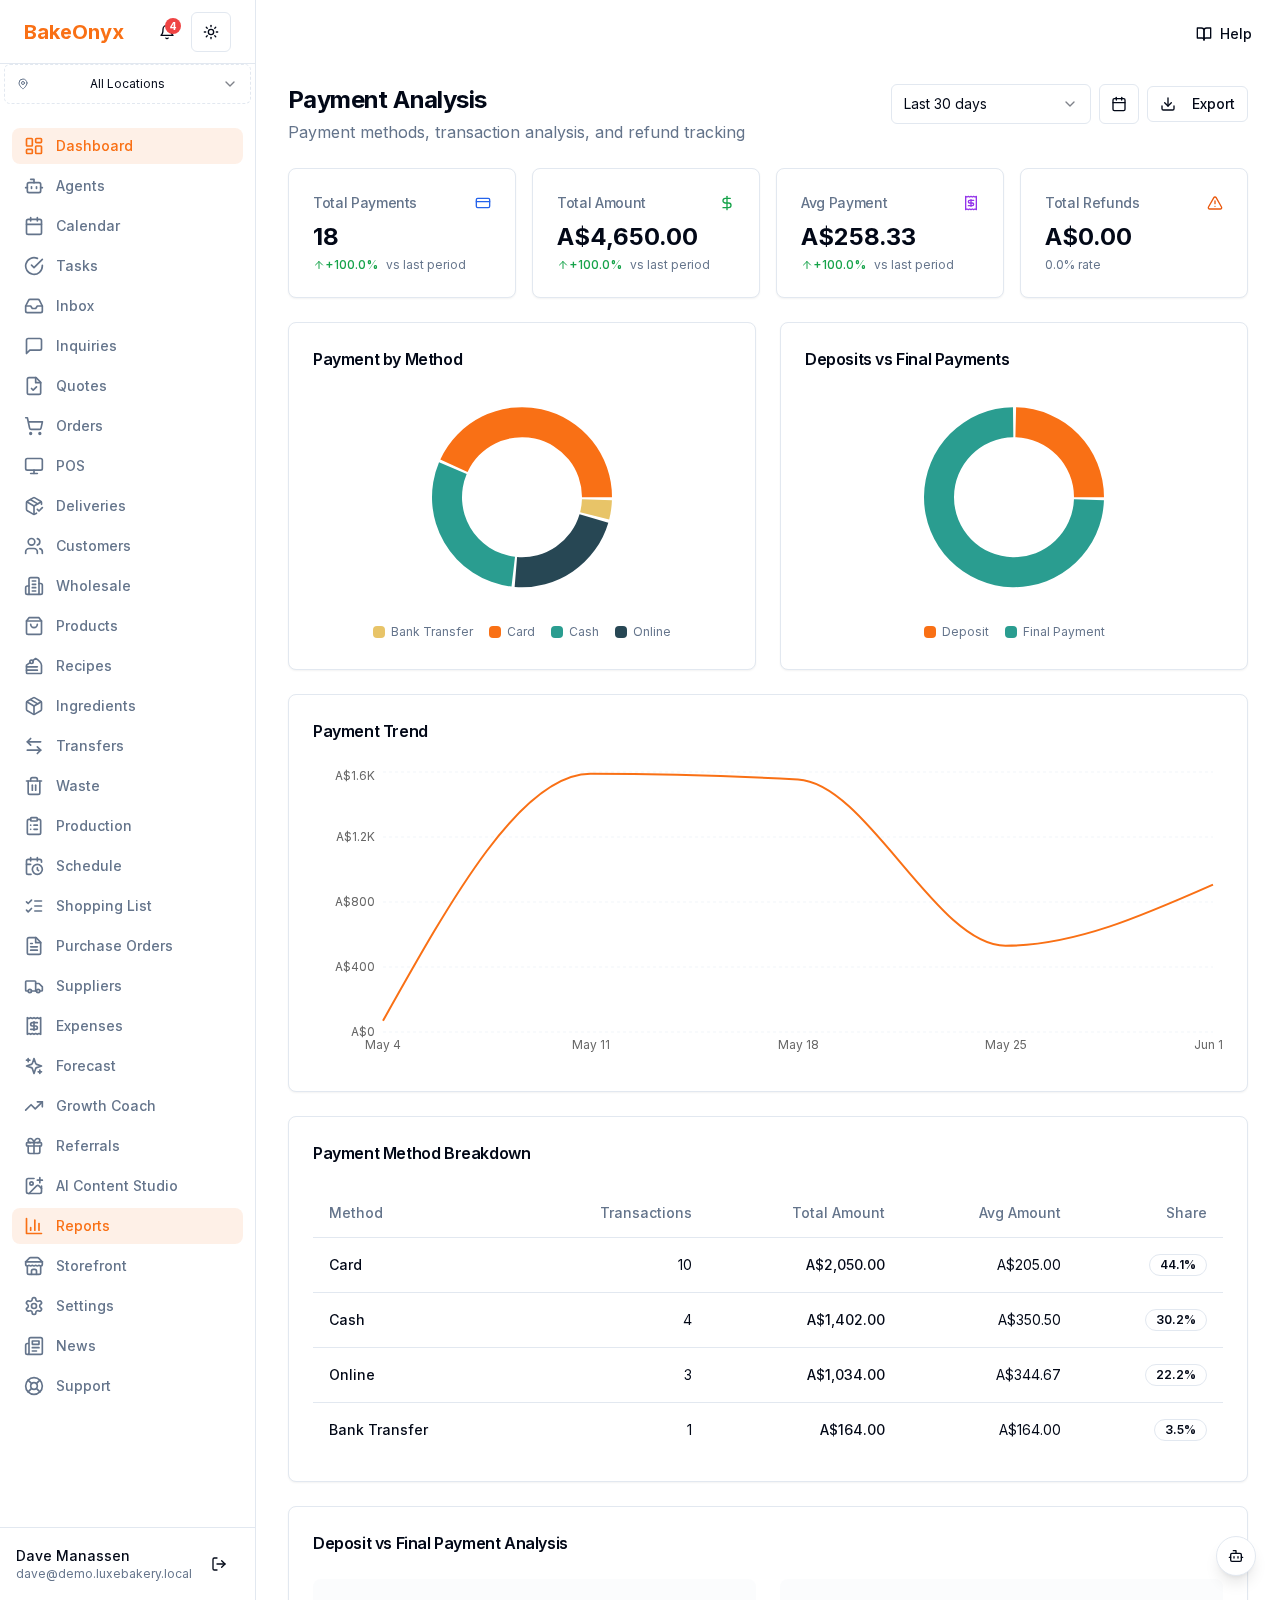1280x1600 pixels.
Task: Click the Production clipboard icon
Action: tap(34, 826)
